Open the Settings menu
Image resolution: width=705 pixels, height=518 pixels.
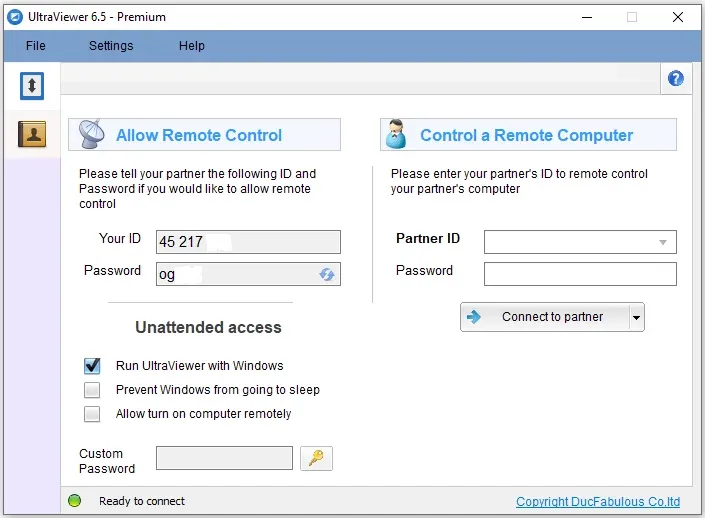coord(111,46)
